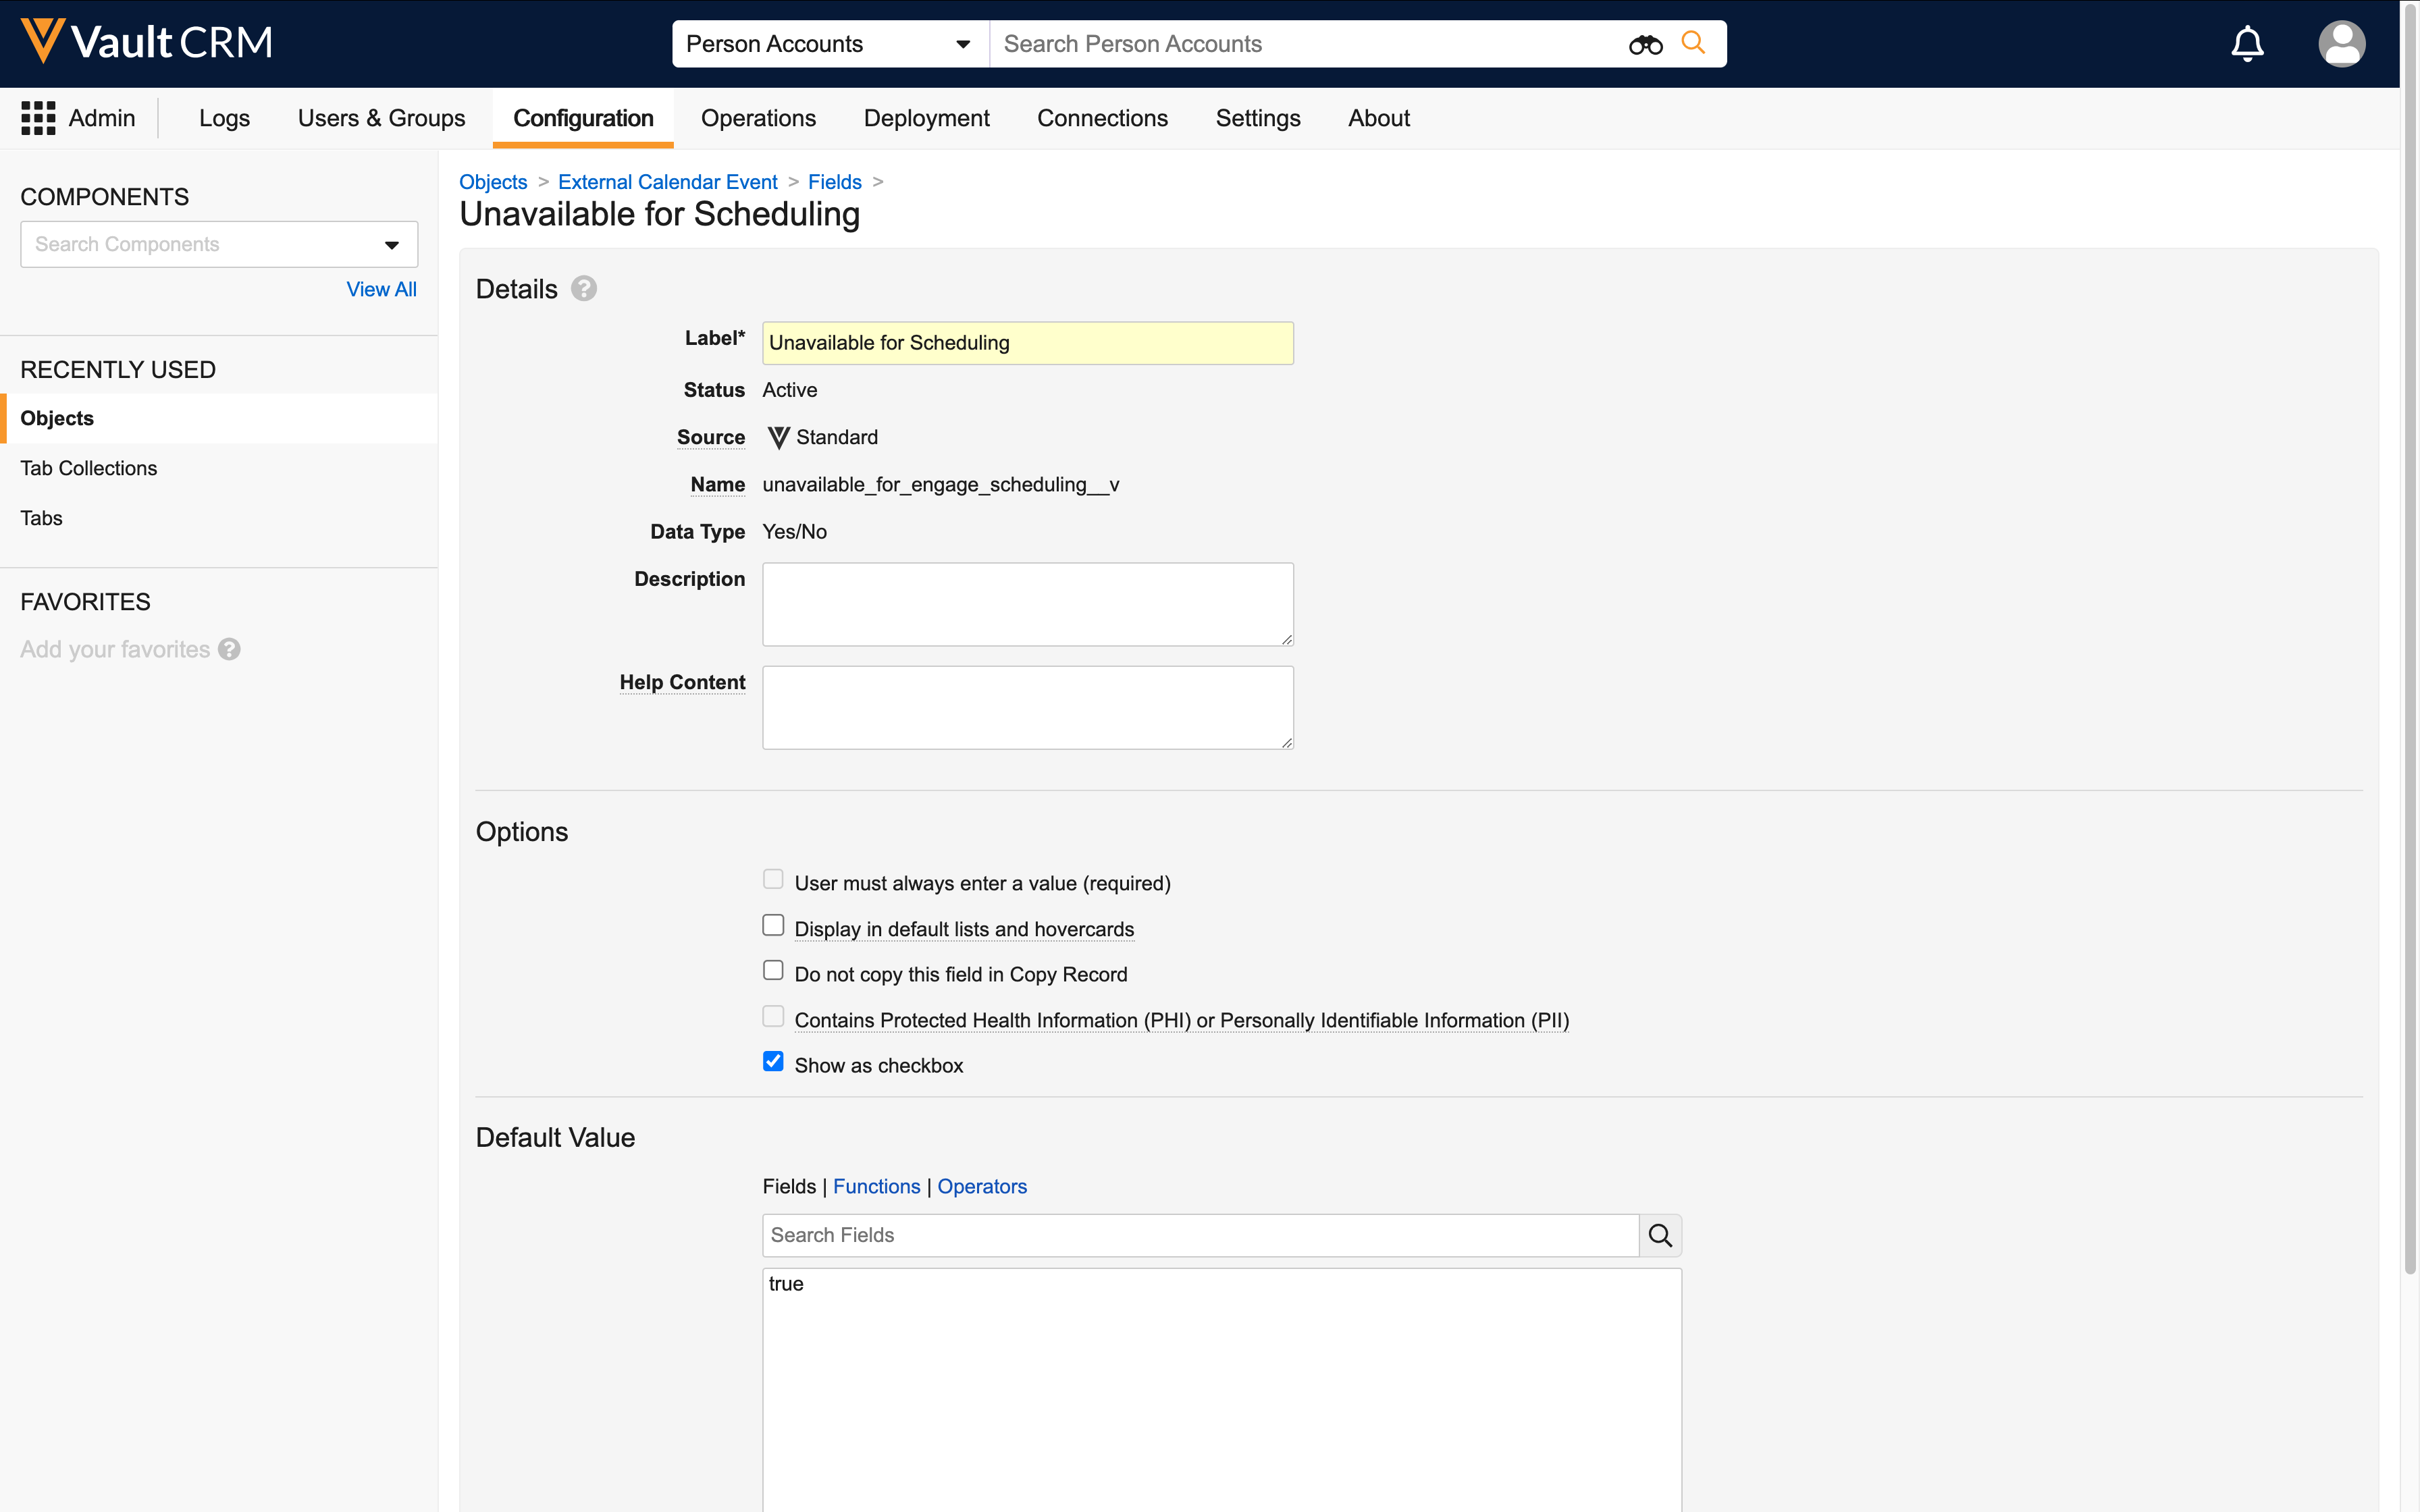Screen dimensions: 2420x1512
Task: Click the Vault CRM logo
Action: (146, 42)
